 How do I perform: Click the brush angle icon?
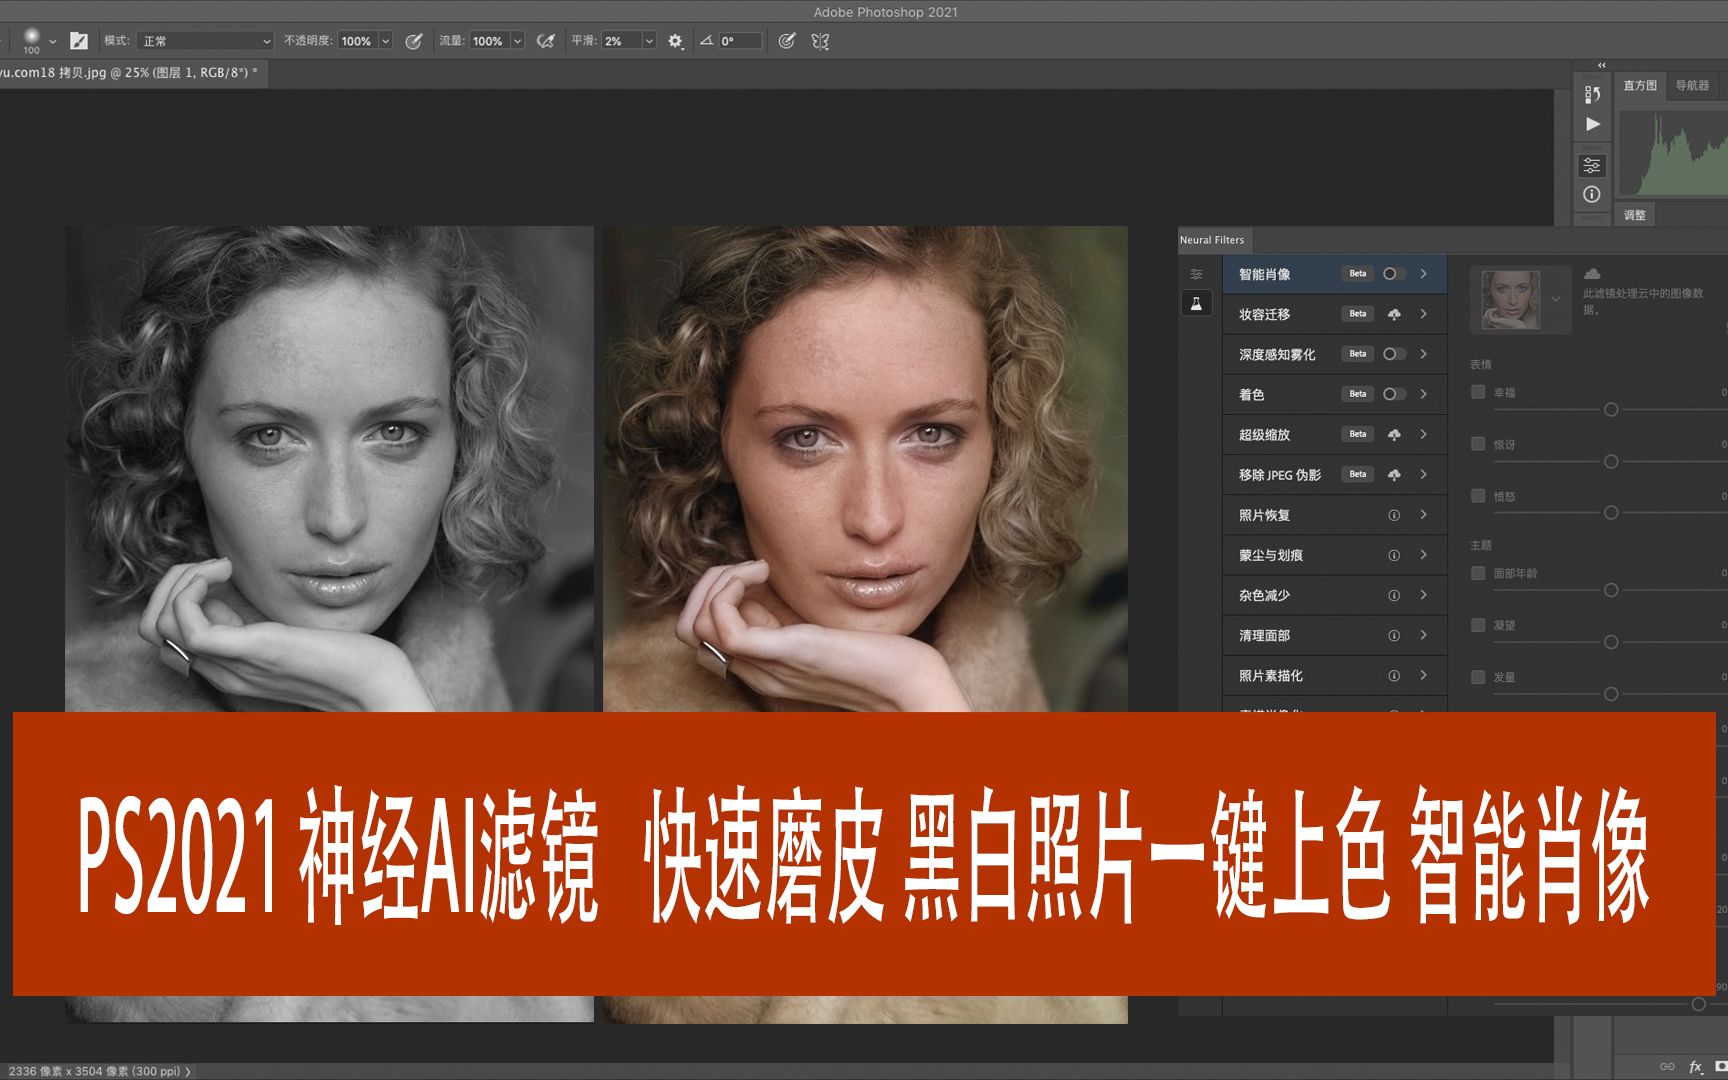pos(706,41)
